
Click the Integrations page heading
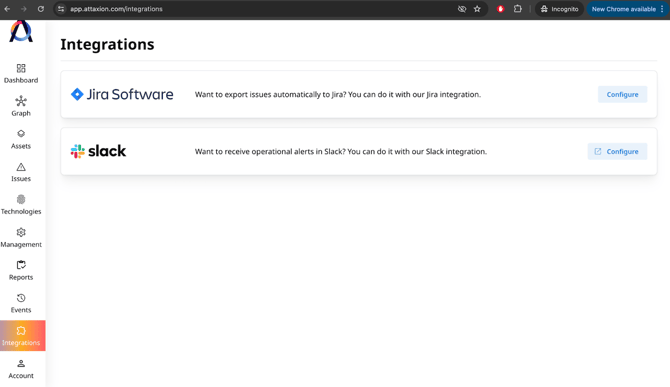[x=107, y=44]
